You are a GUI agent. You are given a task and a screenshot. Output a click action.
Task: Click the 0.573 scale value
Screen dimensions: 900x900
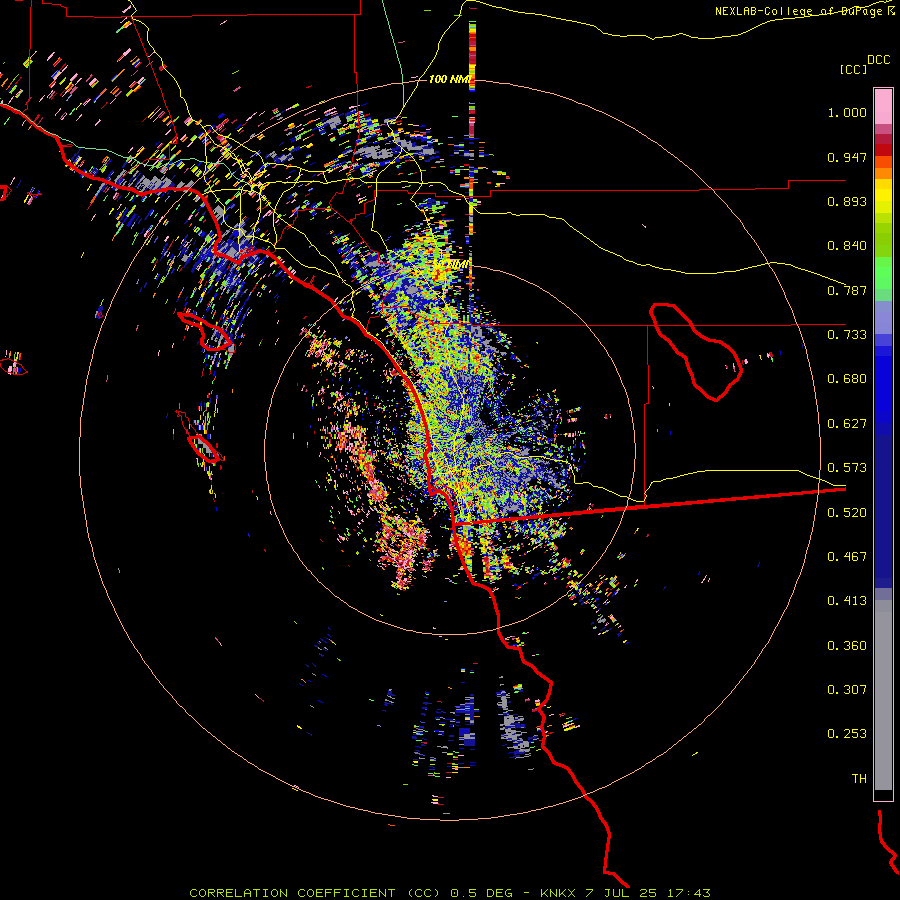pyautogui.click(x=847, y=468)
